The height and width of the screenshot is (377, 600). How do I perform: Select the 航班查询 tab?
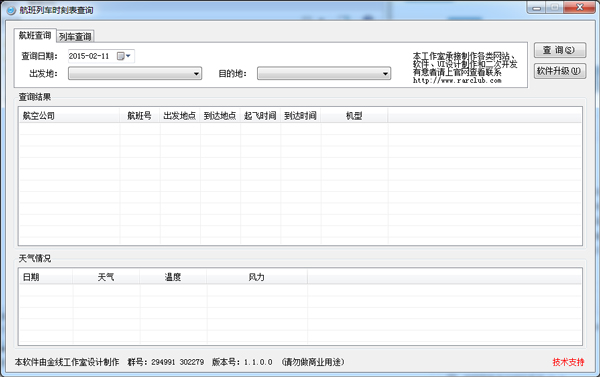pyautogui.click(x=35, y=35)
